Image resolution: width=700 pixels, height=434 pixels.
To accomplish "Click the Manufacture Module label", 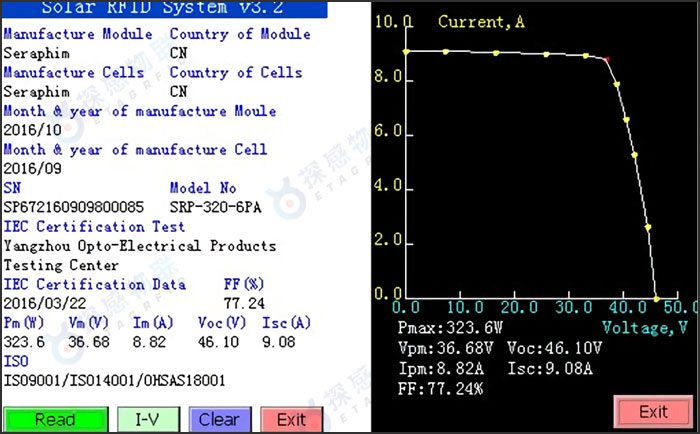I will pos(78,34).
